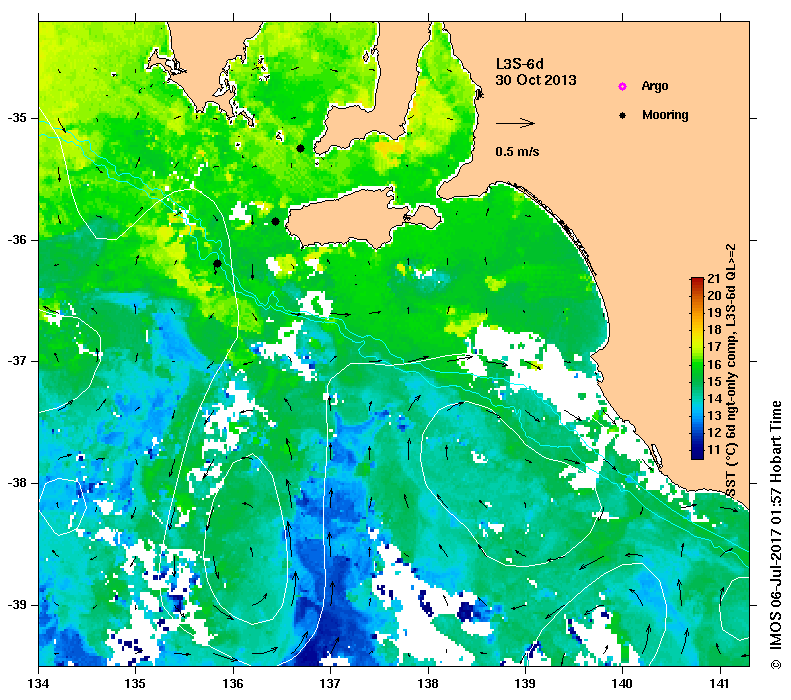Pick the yellow band of the colorbar
This screenshot has height=700, width=791.
coord(697,337)
